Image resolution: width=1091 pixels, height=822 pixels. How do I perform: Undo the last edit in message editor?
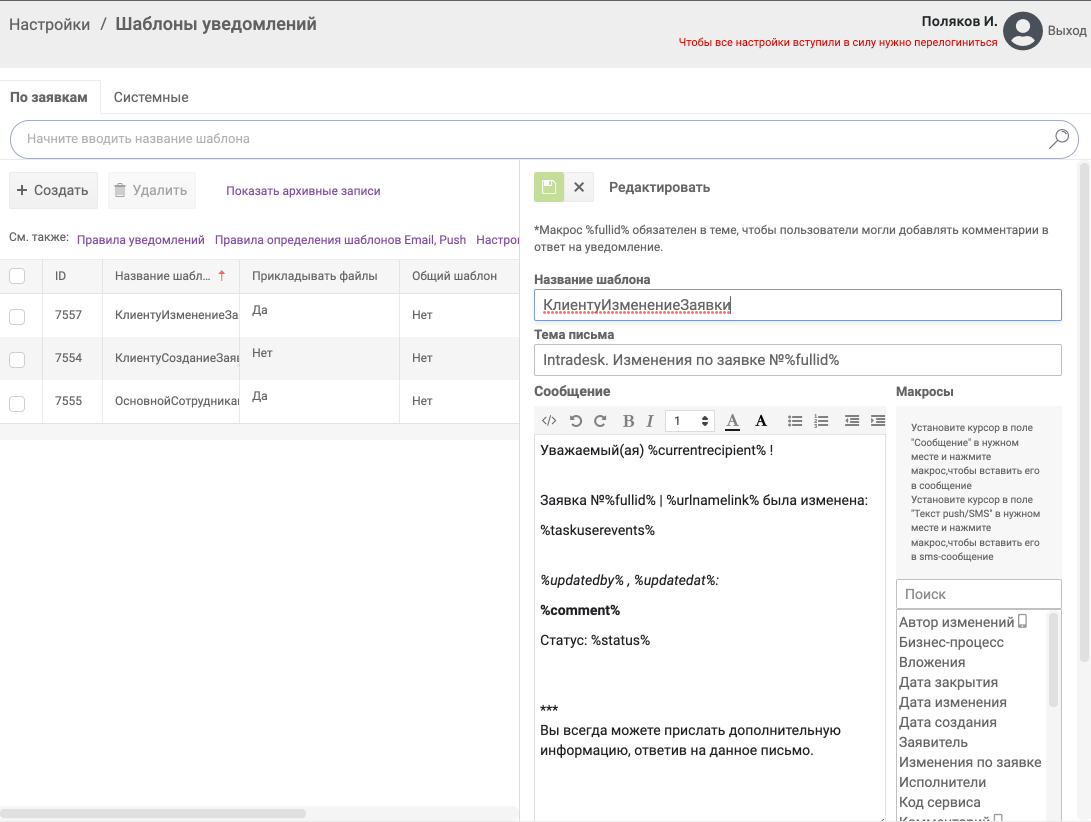point(575,420)
